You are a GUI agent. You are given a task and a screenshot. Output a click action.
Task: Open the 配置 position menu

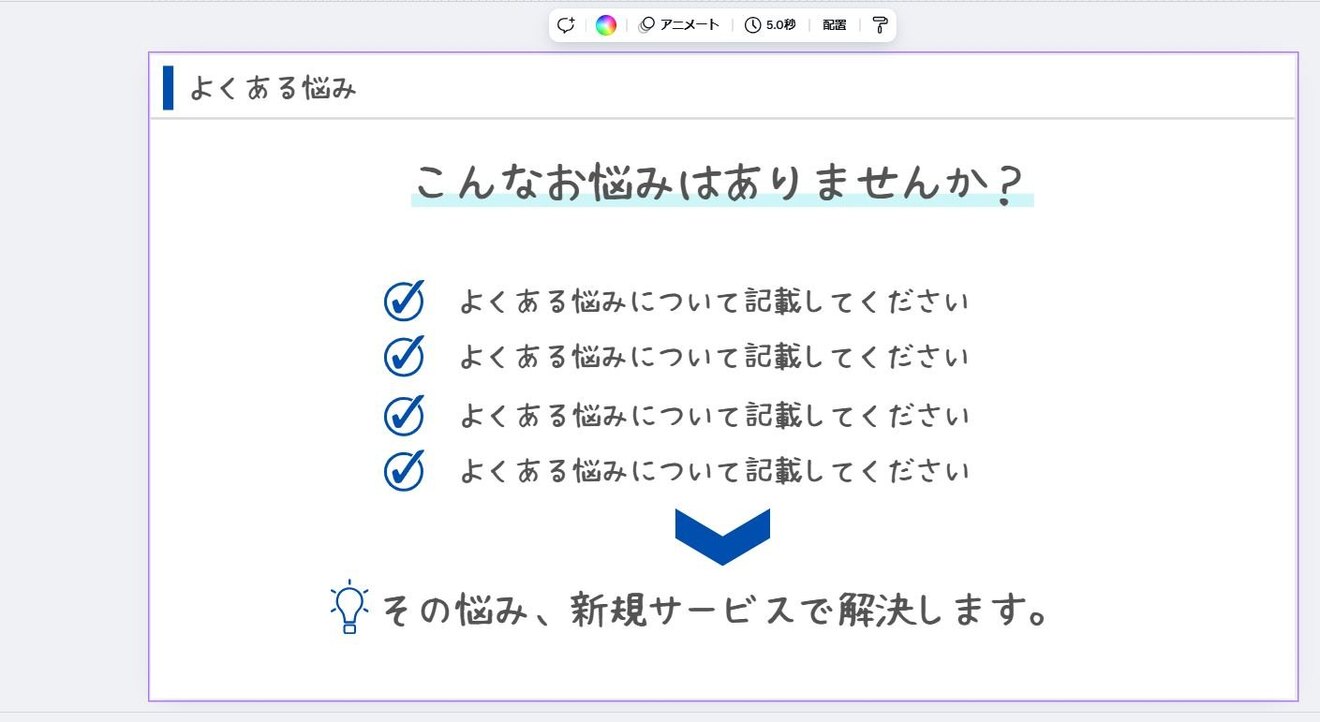click(834, 25)
